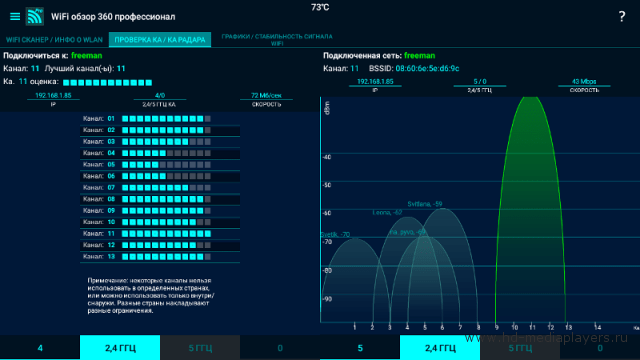Click the WiFi app logo icon

click(35, 16)
